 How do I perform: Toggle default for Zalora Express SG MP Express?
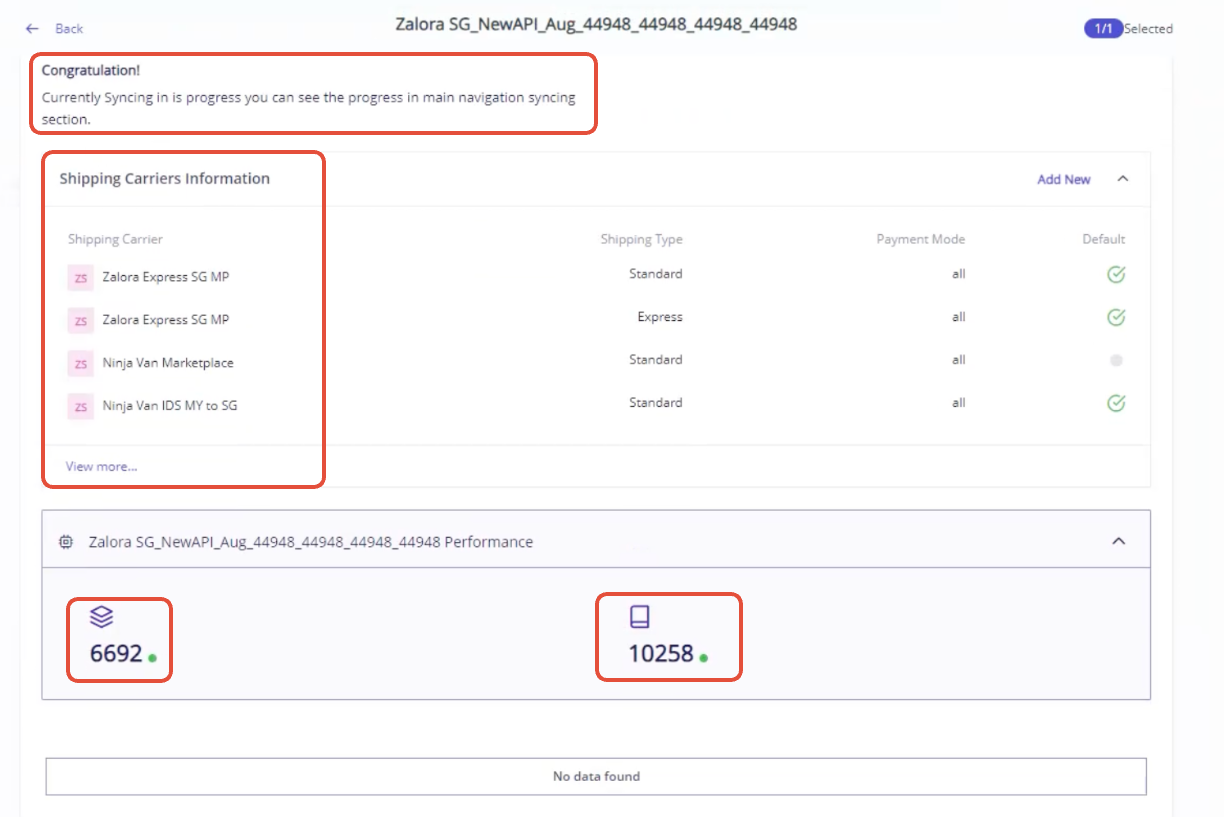click(1116, 317)
